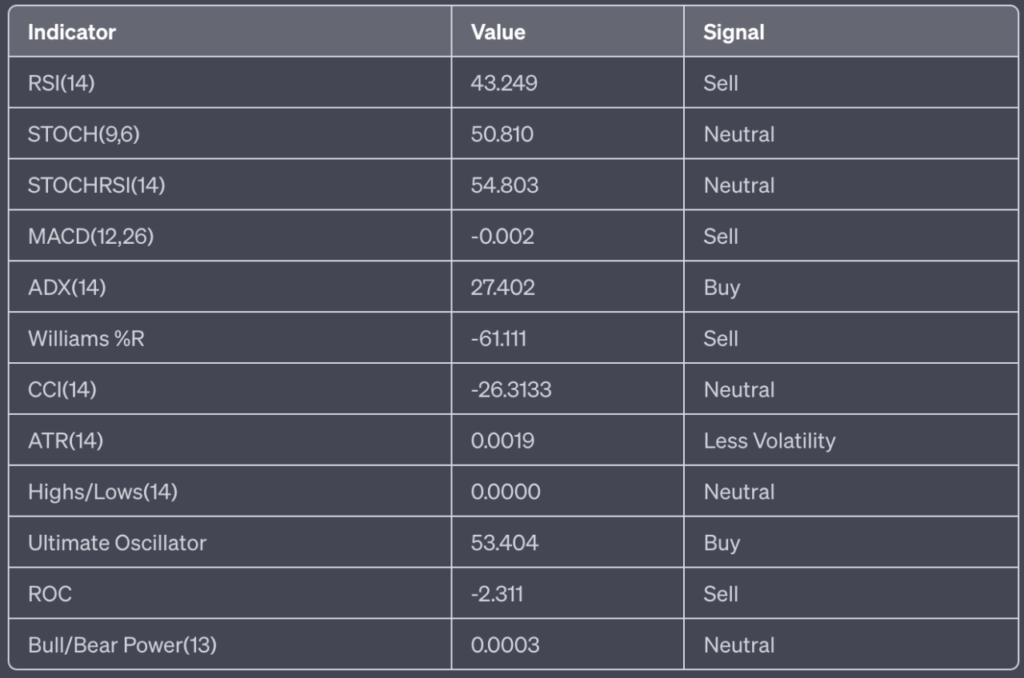This screenshot has height=678, width=1024.
Task: Click the 53.404 value cell
Action: [568, 543]
